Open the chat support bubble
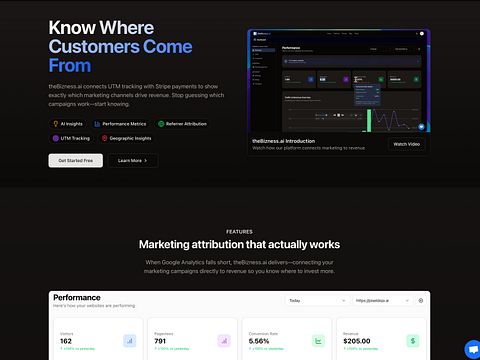Image resolution: width=480 pixels, height=360 pixels. (473, 350)
